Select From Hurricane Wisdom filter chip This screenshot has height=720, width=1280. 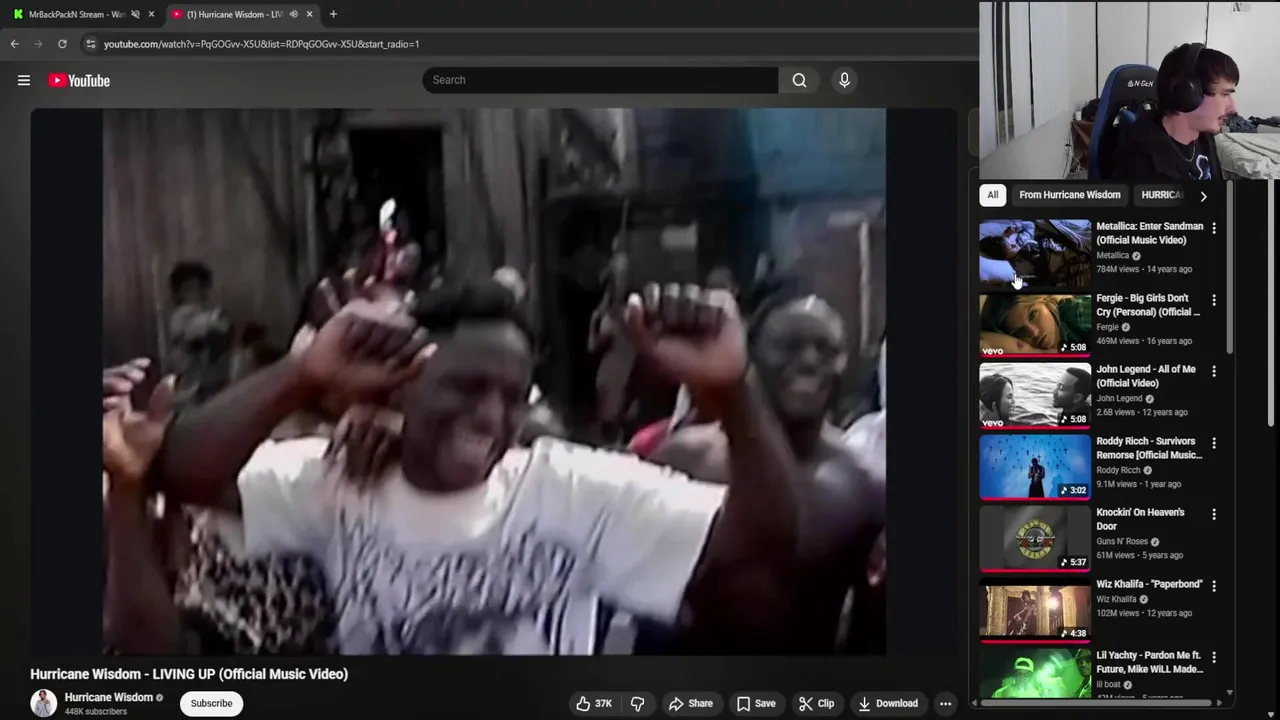(1070, 195)
